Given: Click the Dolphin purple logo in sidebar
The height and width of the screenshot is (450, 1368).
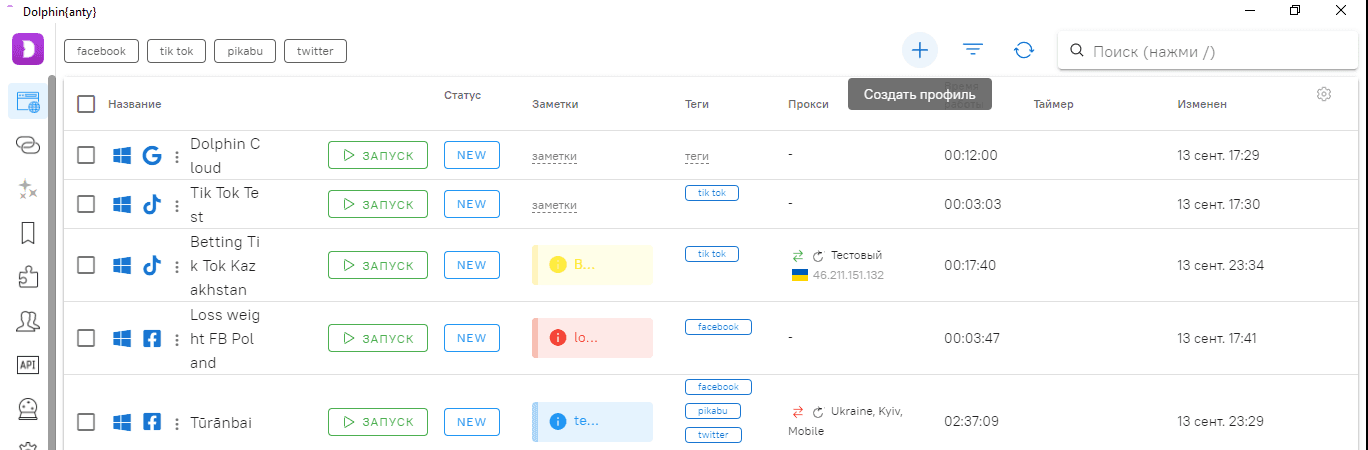Looking at the screenshot, I should 28,49.
